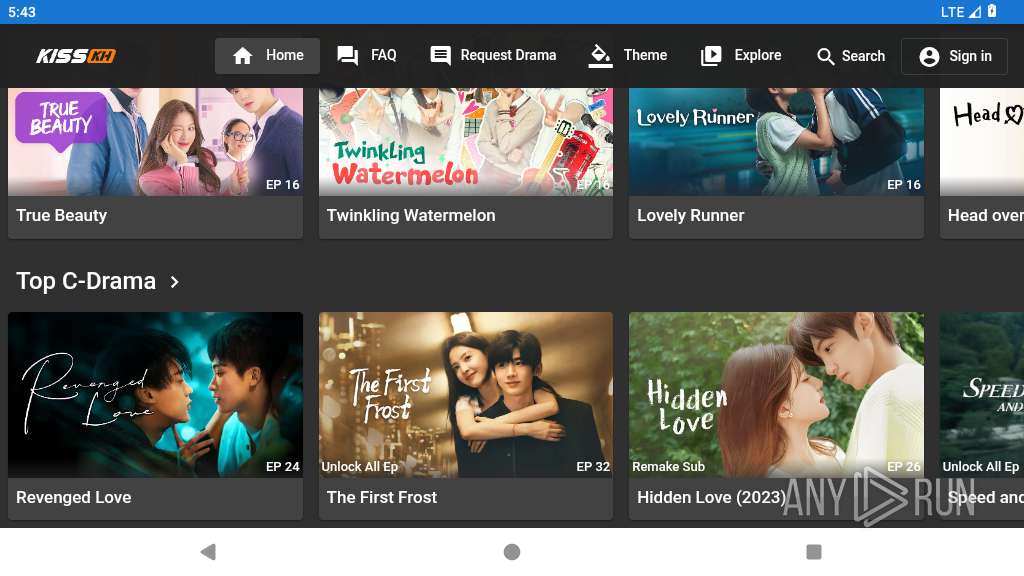Click The First Frost title text

tap(381, 498)
